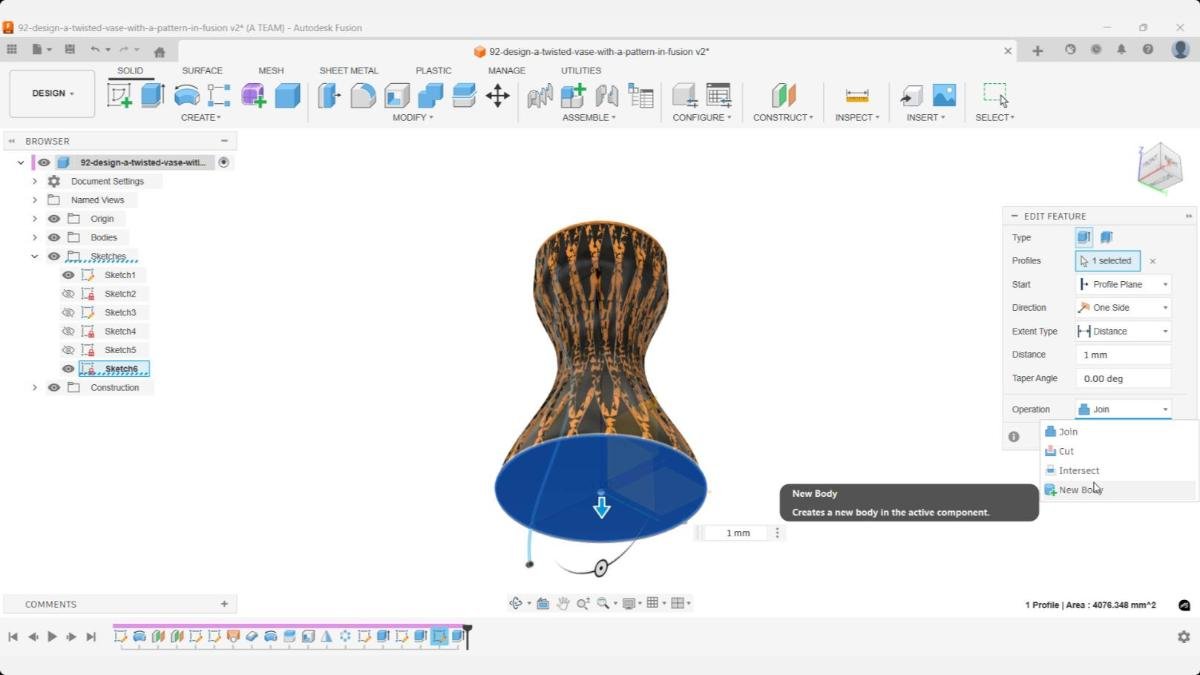Open the Revolve tool
Image resolution: width=1200 pixels, height=675 pixels.
[x=185, y=93]
